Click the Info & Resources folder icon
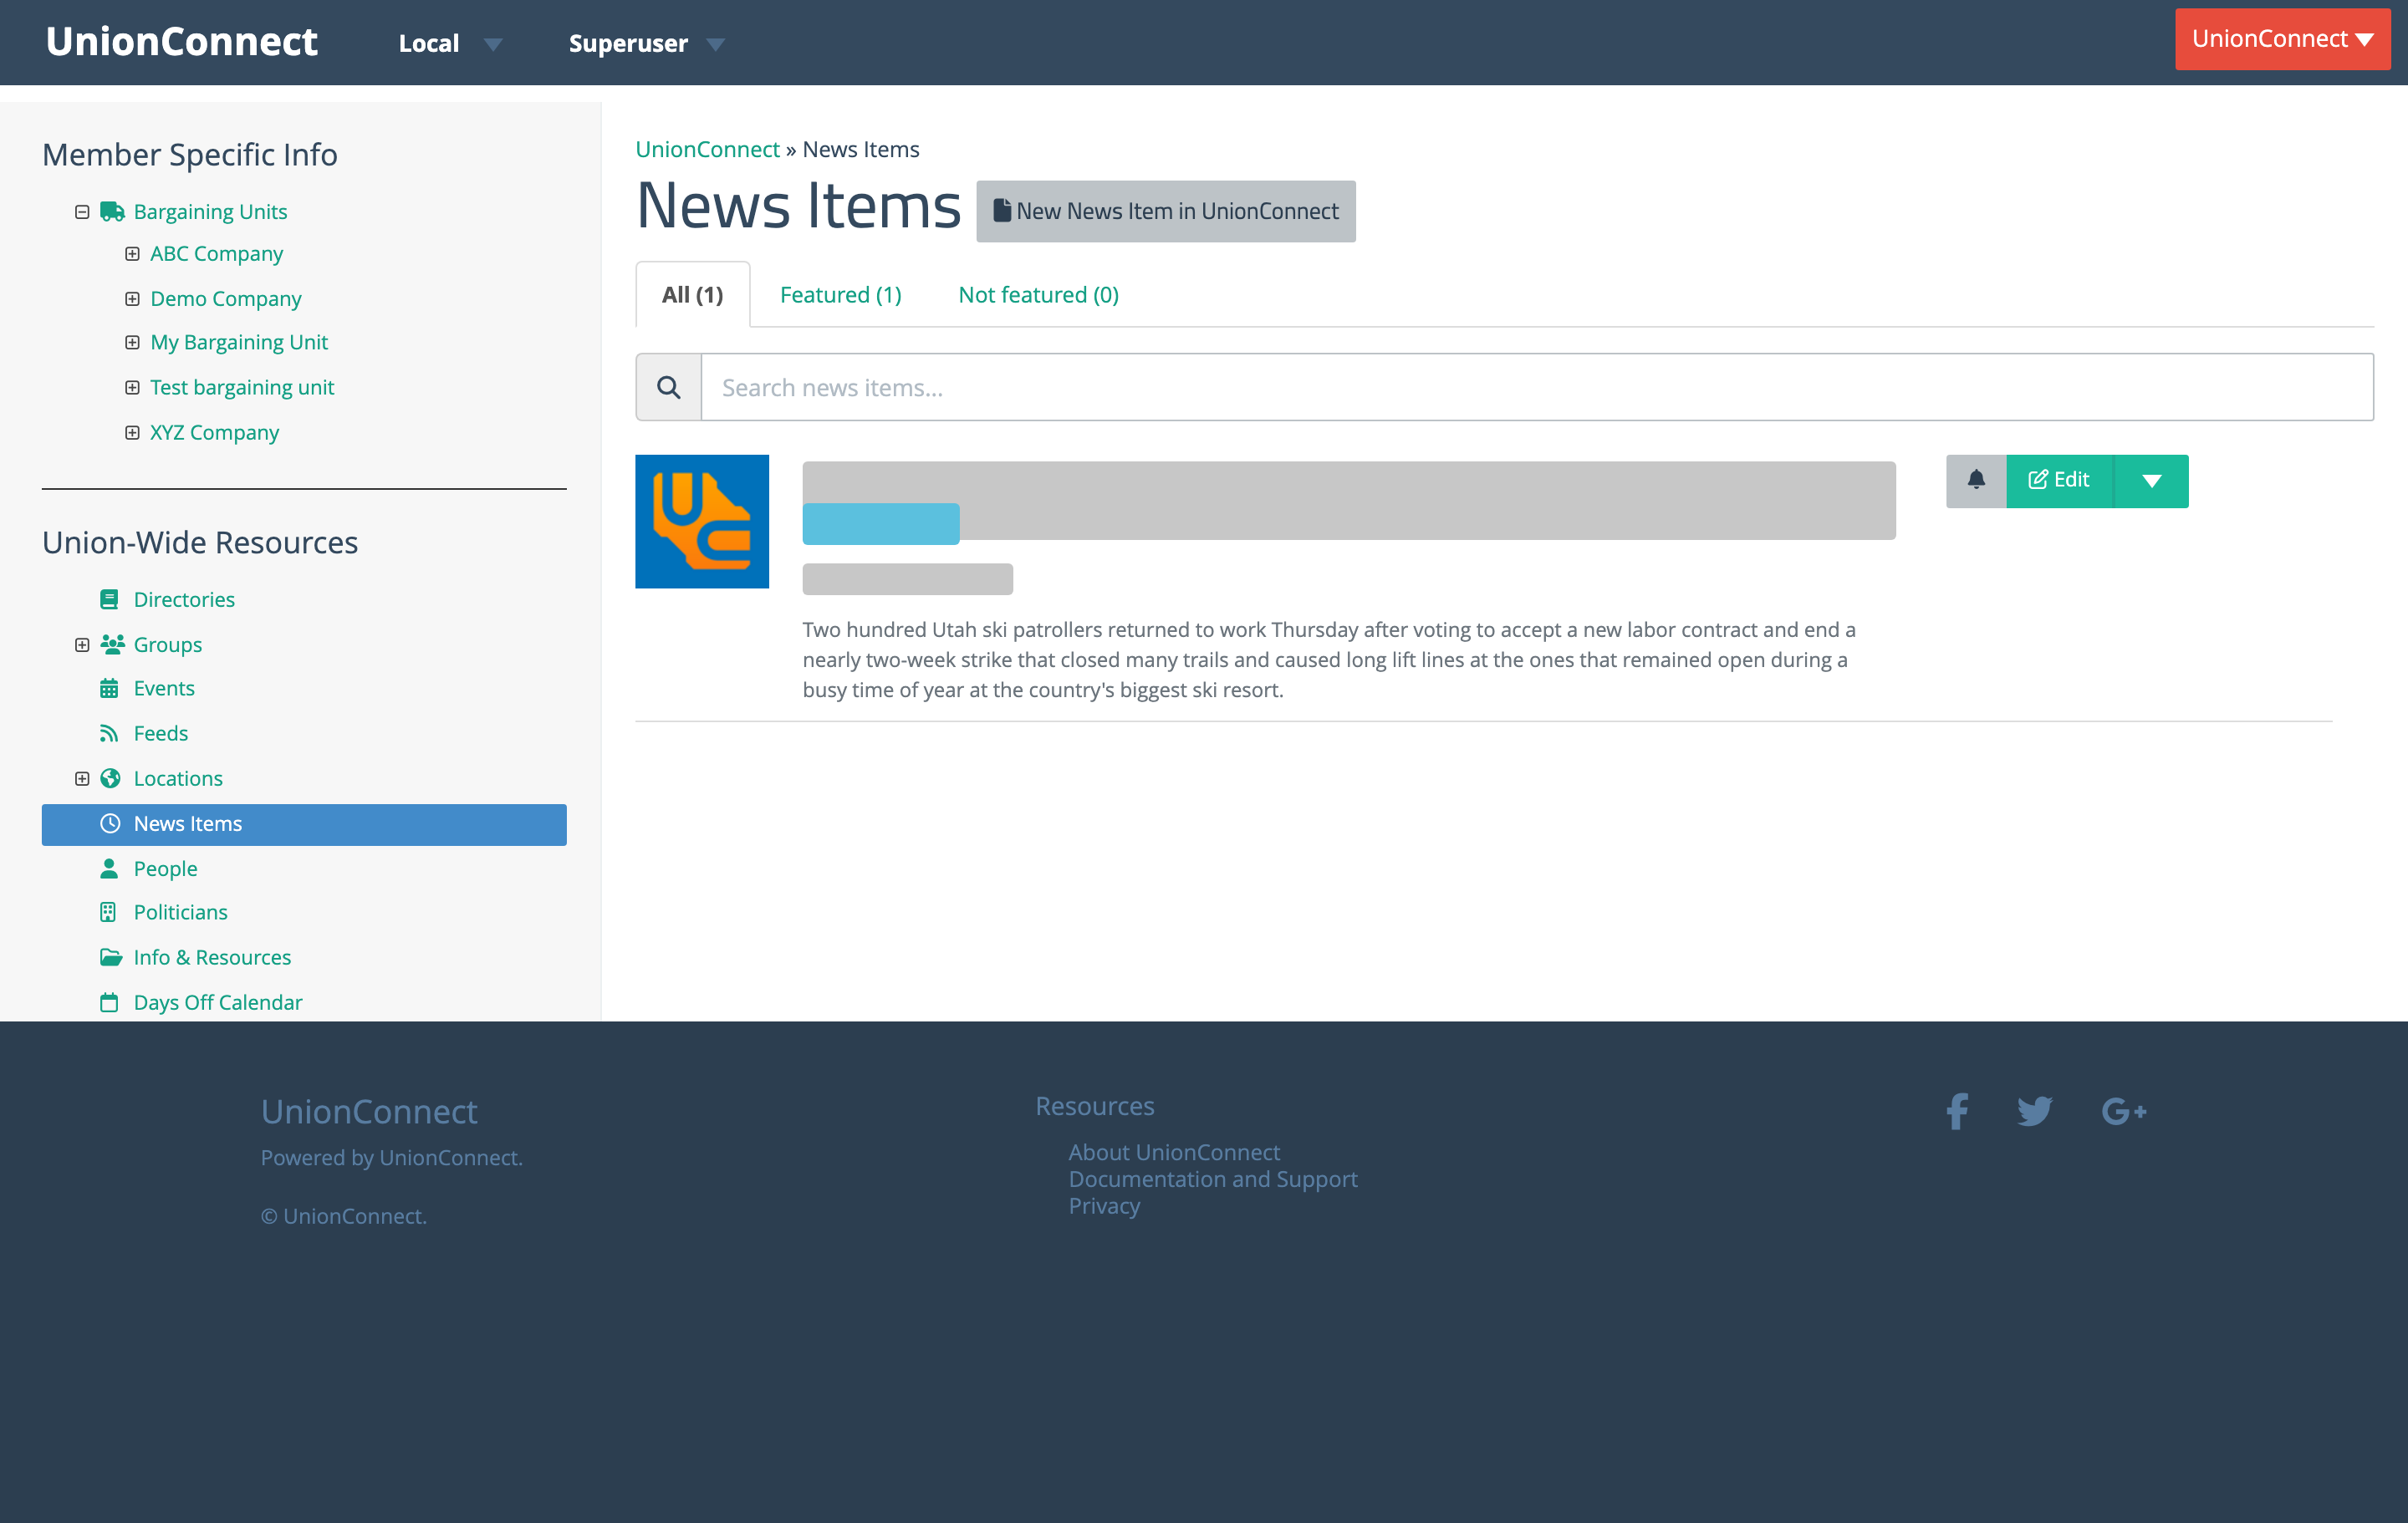 click(x=111, y=957)
